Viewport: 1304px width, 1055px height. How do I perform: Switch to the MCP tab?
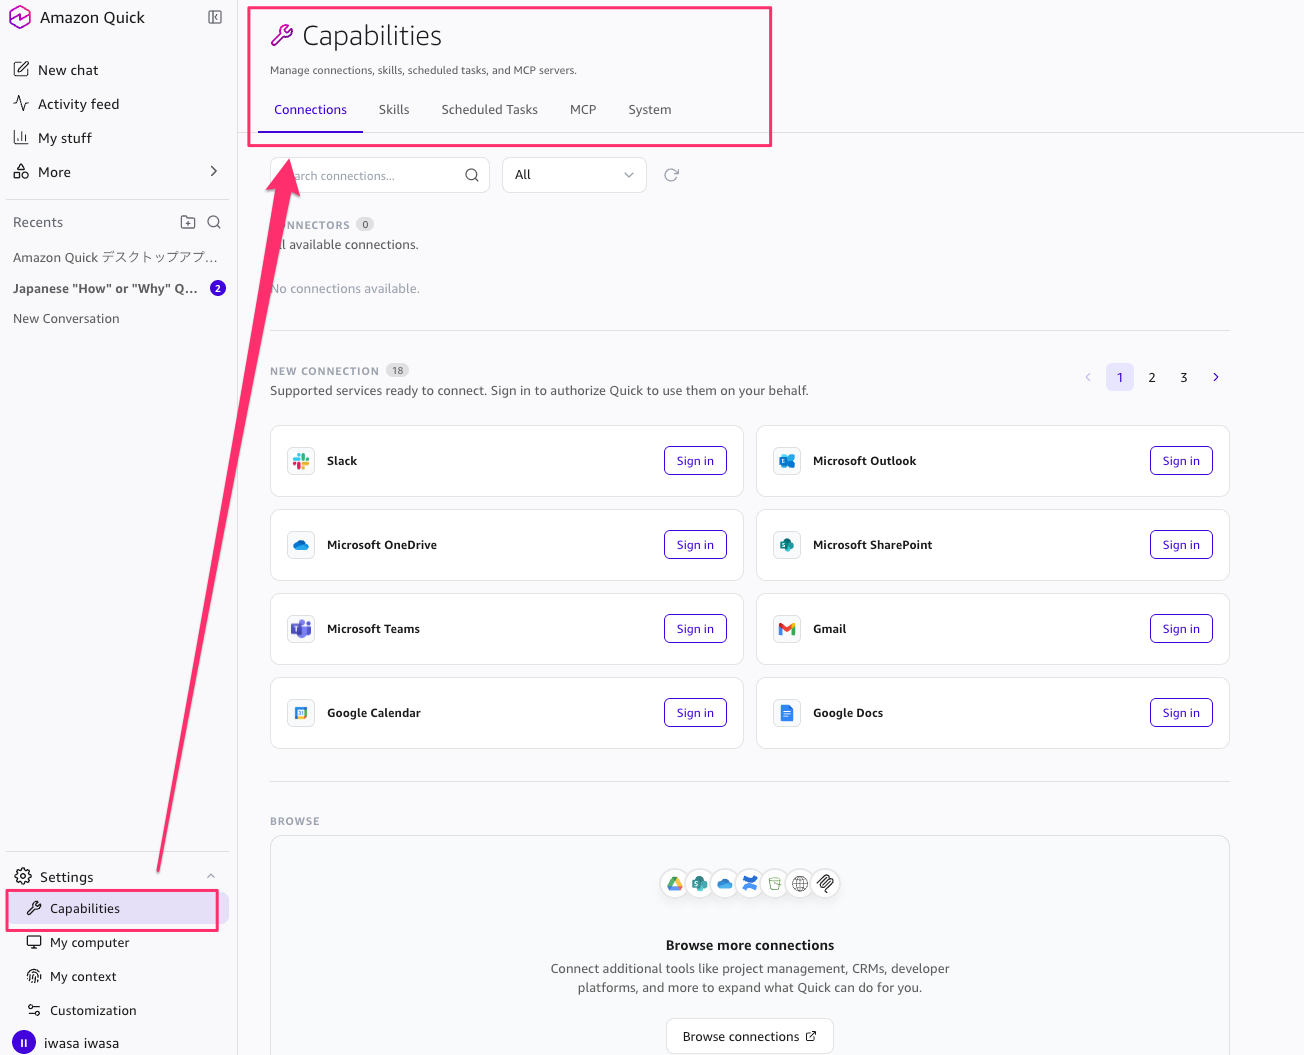(583, 110)
